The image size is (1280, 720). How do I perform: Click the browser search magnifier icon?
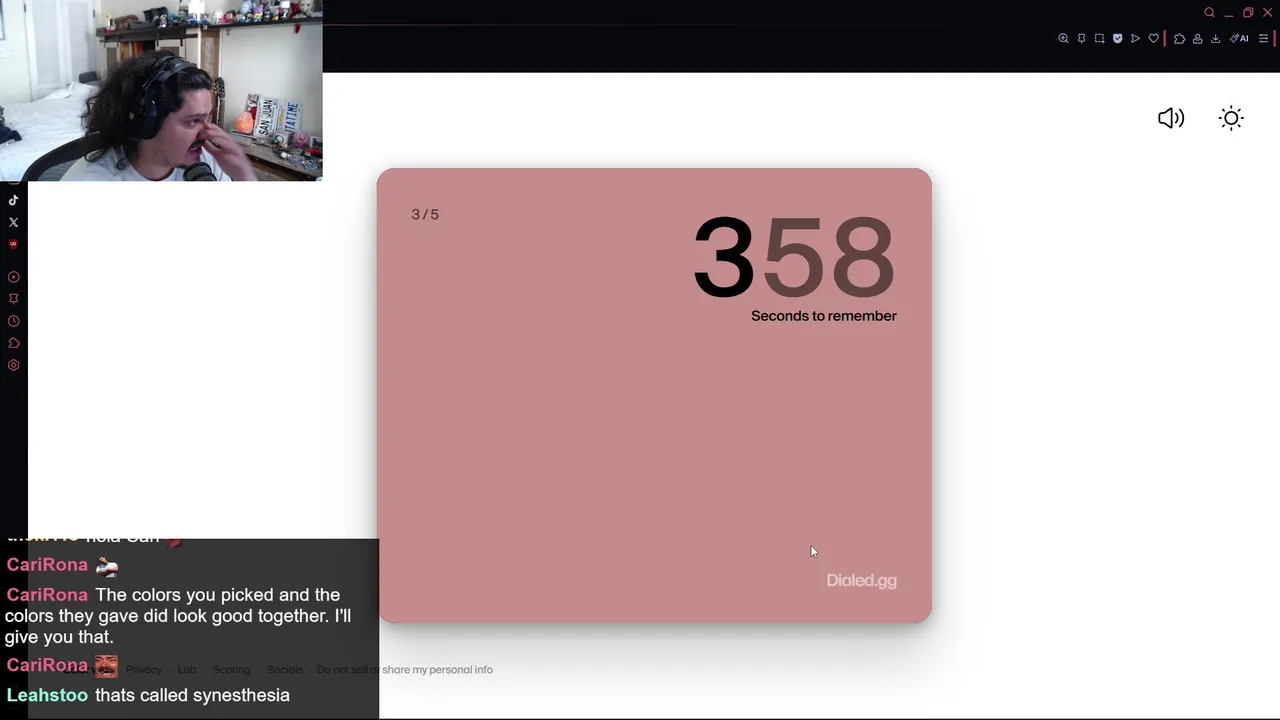[1209, 13]
